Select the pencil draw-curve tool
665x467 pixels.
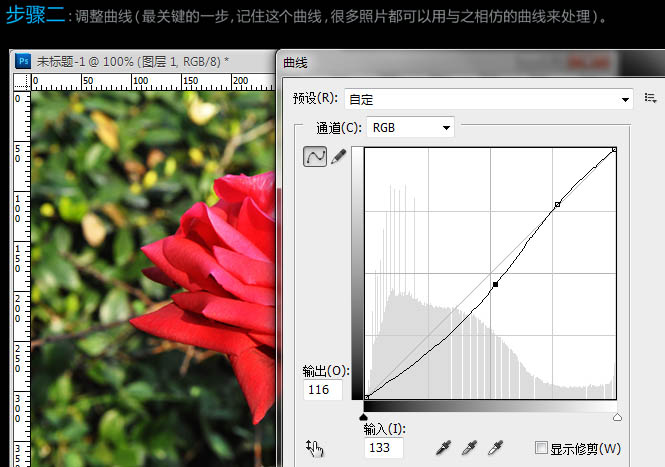(339, 157)
